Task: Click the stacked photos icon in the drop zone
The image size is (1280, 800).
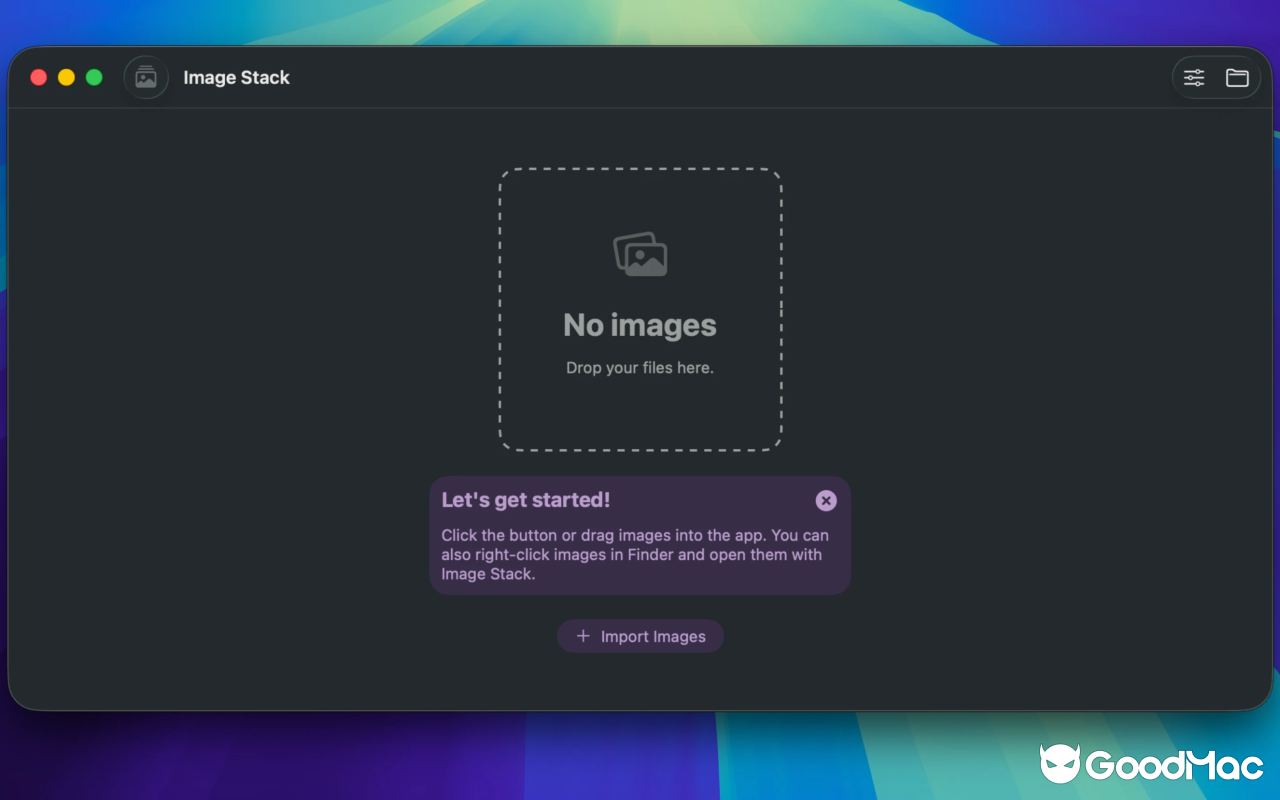Action: click(640, 253)
